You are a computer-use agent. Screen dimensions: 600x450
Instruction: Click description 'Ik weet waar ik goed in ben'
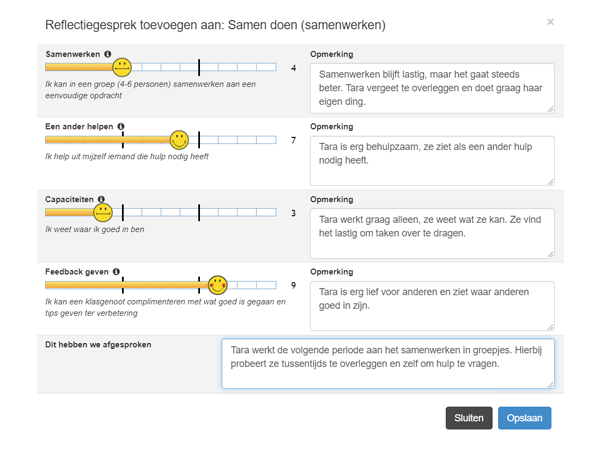[95, 229]
